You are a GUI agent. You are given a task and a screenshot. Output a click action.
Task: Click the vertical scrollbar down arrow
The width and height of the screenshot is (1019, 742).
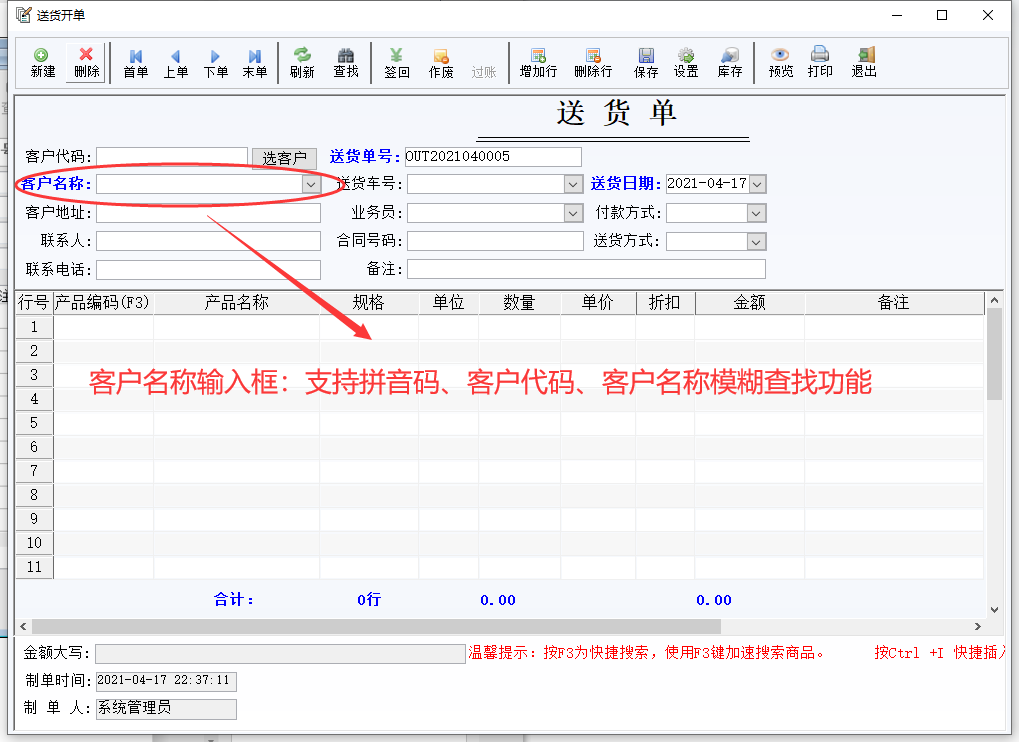994,609
